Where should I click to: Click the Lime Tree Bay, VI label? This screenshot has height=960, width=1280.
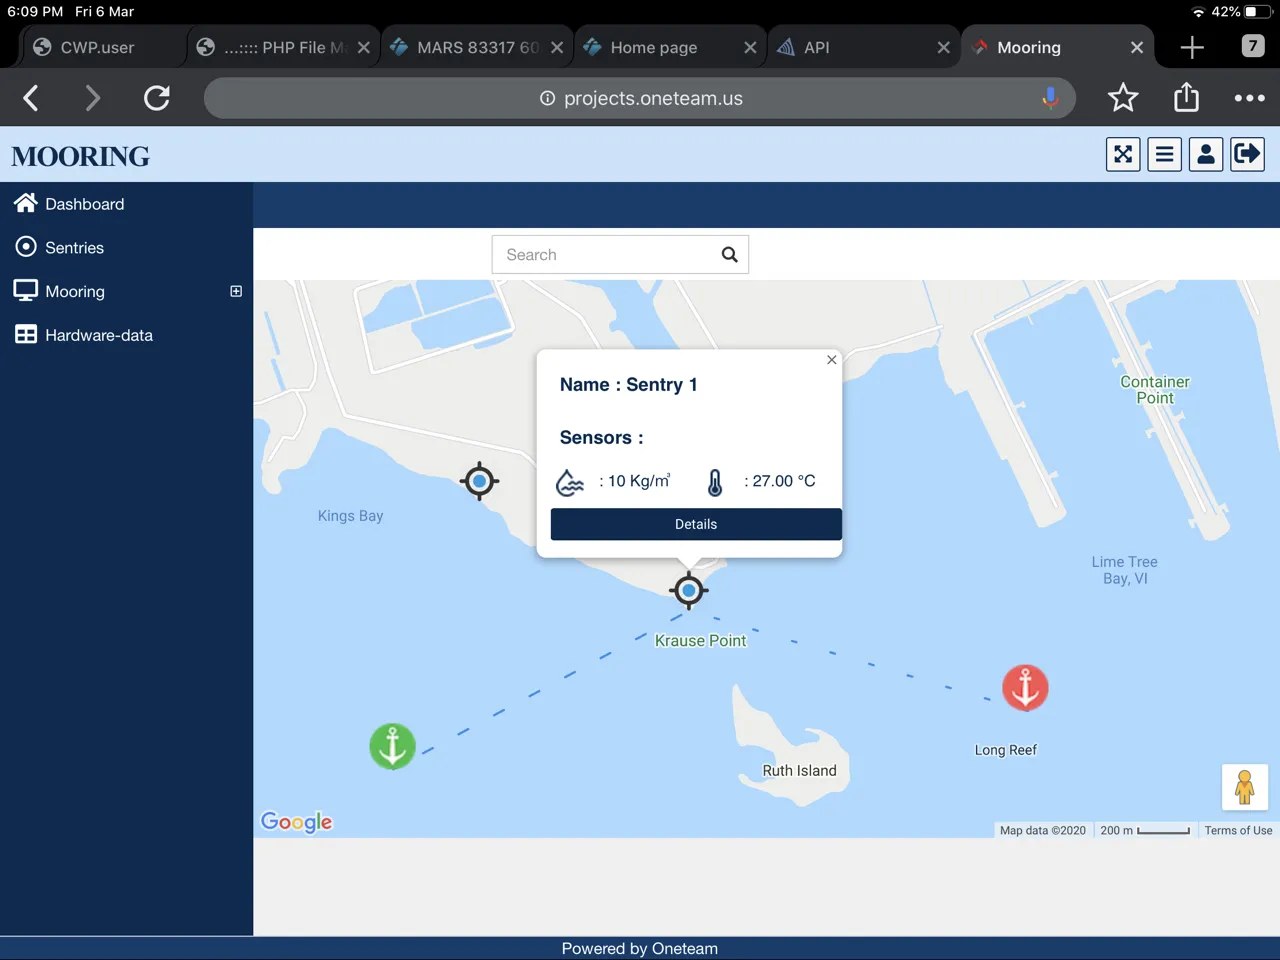click(1125, 570)
